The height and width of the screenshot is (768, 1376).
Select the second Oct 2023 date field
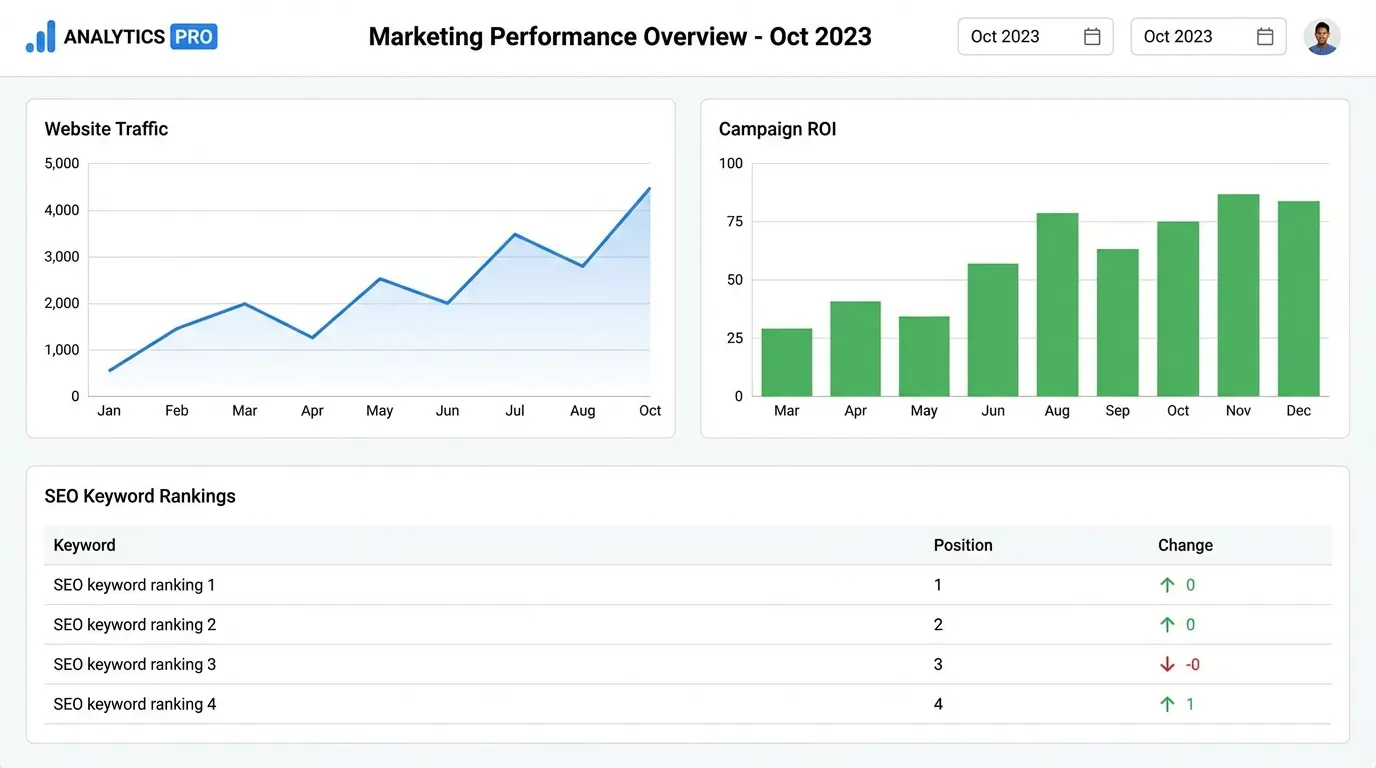pyautogui.click(x=1178, y=36)
